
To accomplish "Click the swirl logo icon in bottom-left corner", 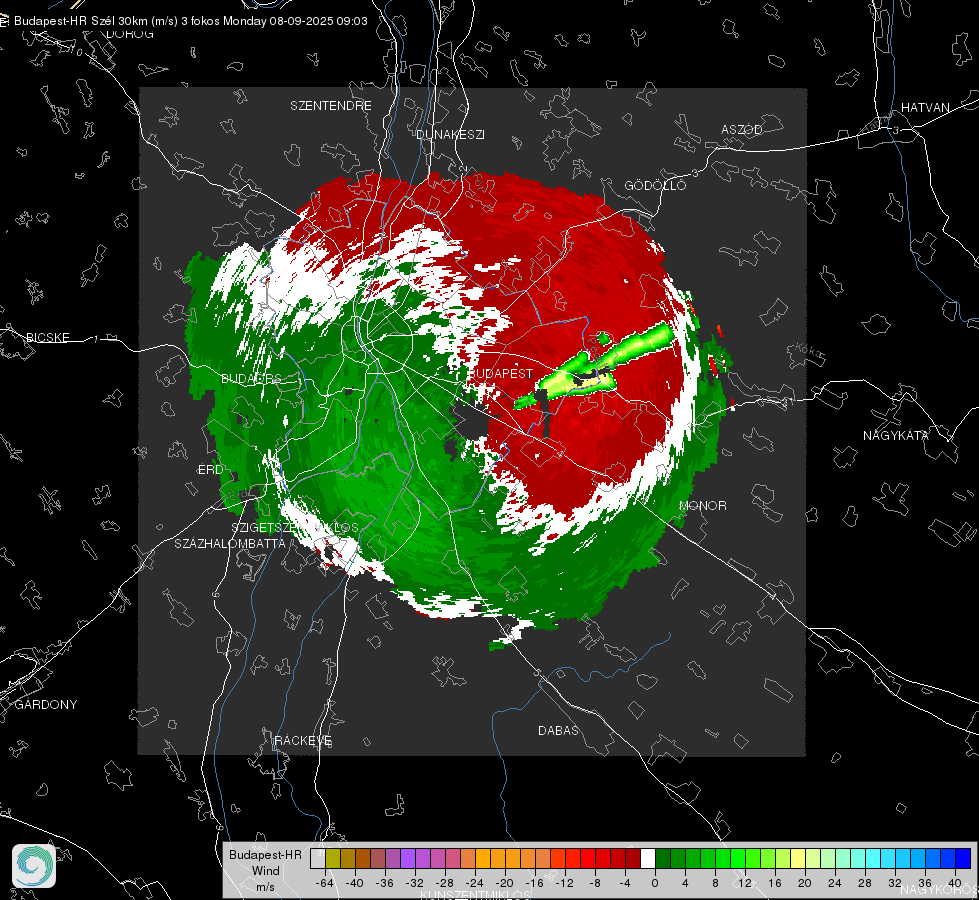I will pos(34,866).
